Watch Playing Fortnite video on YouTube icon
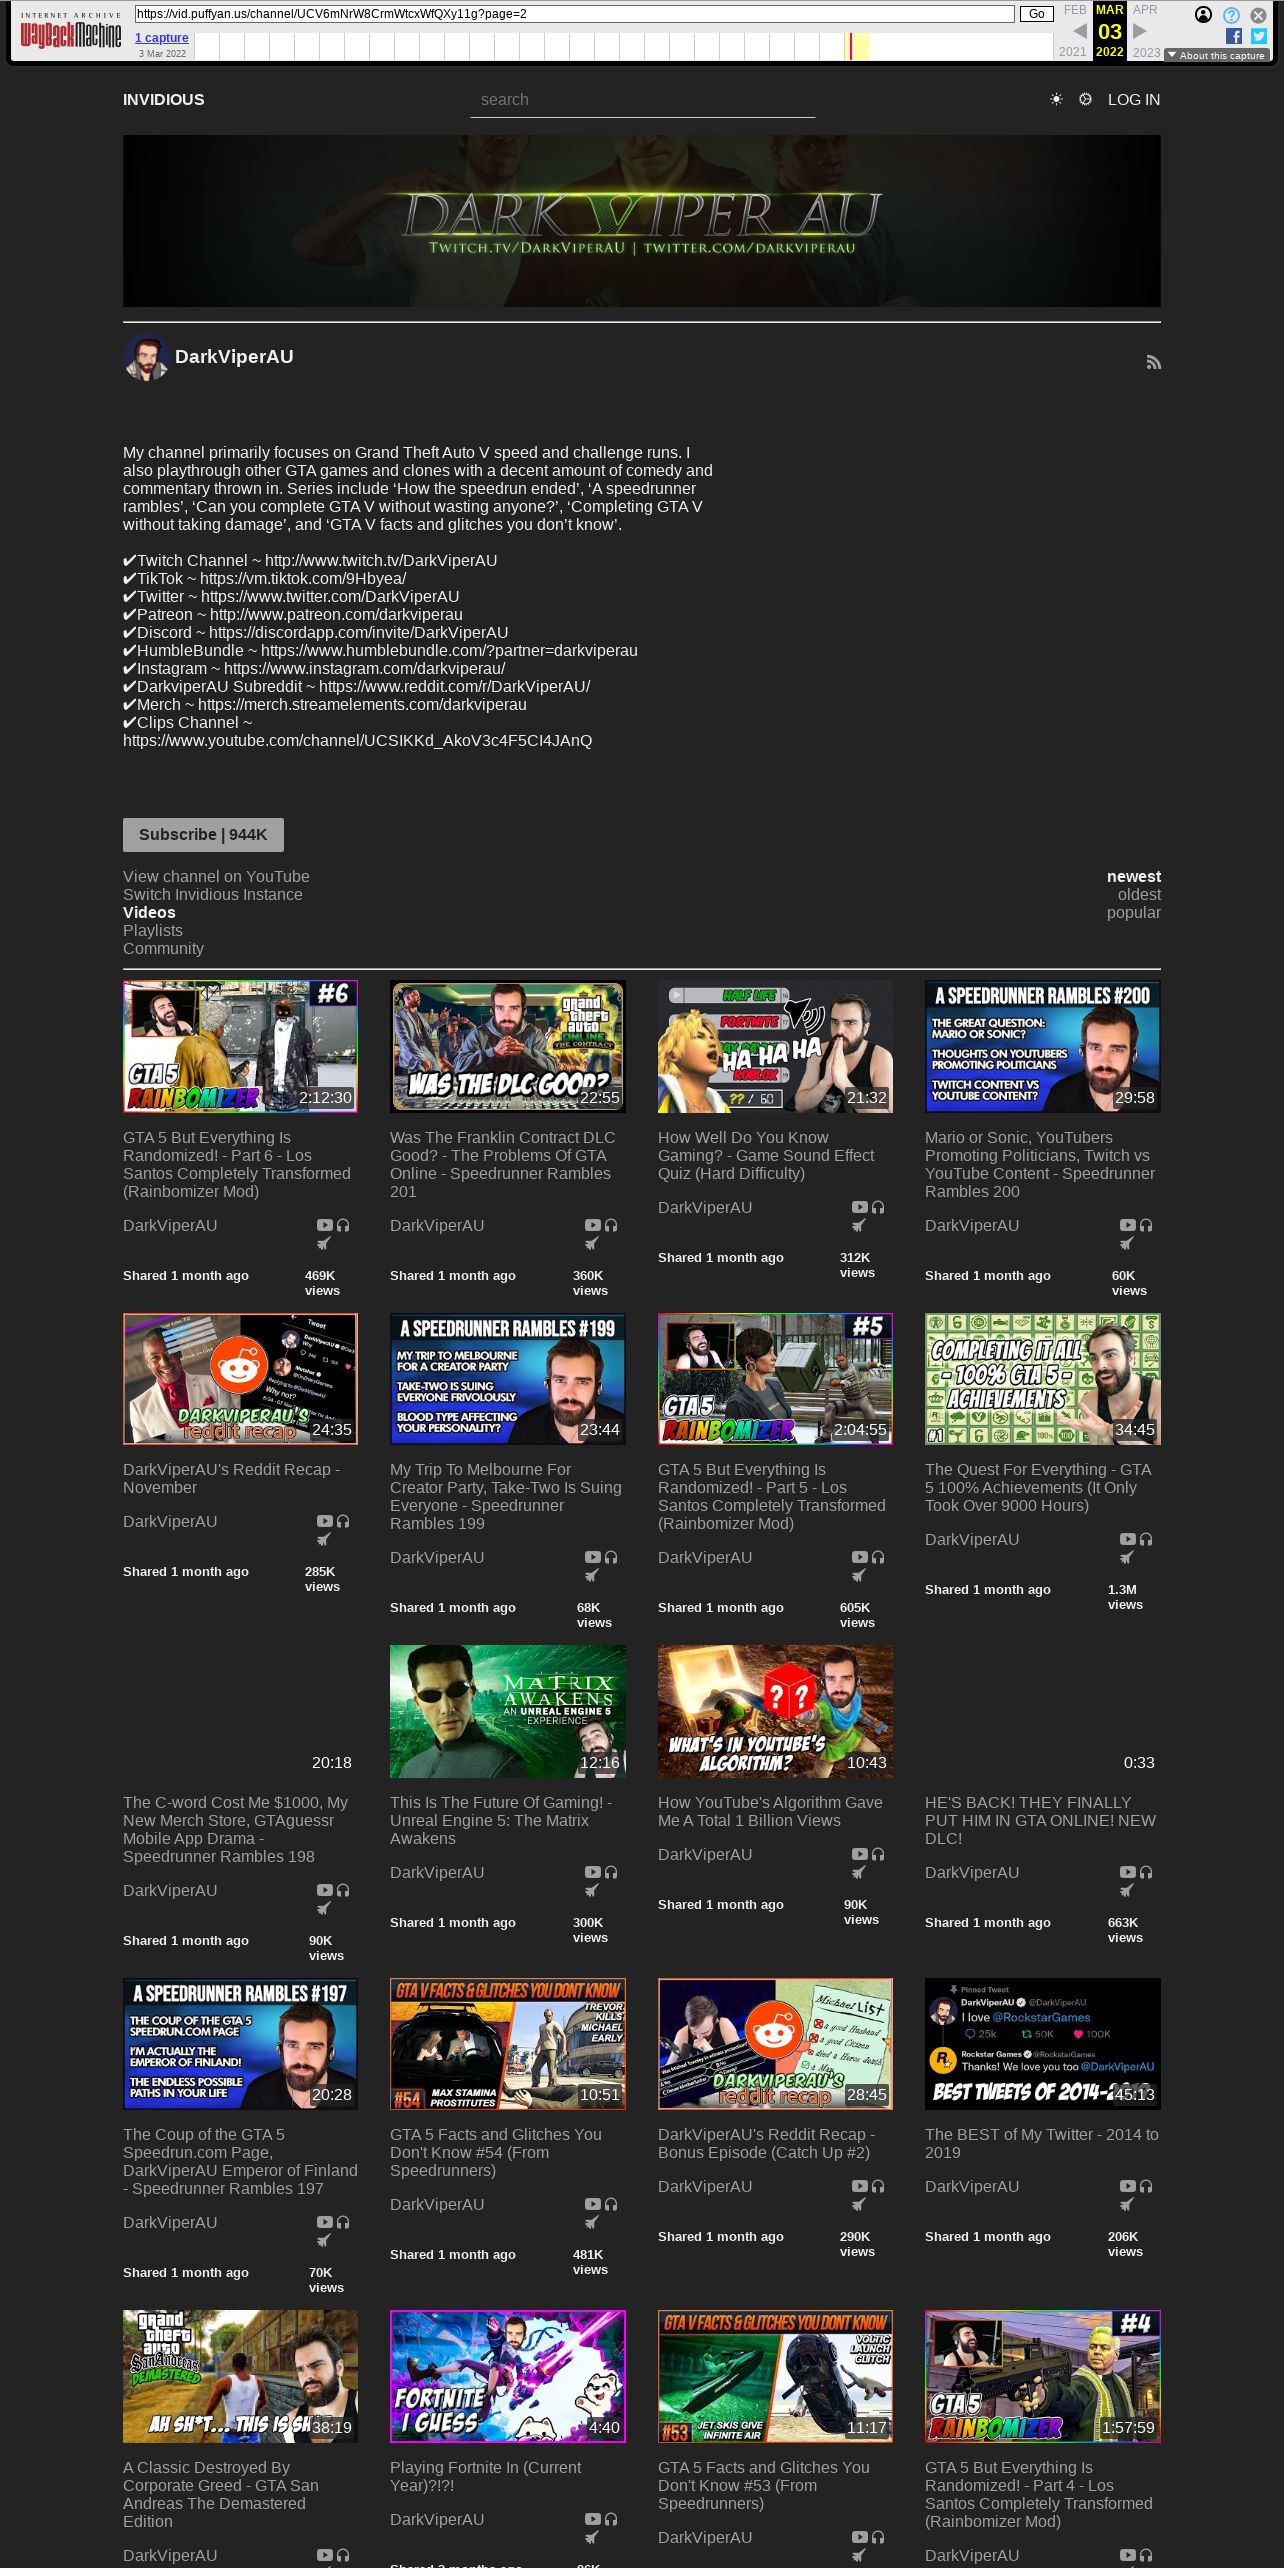This screenshot has width=1284, height=2568. click(x=592, y=2519)
